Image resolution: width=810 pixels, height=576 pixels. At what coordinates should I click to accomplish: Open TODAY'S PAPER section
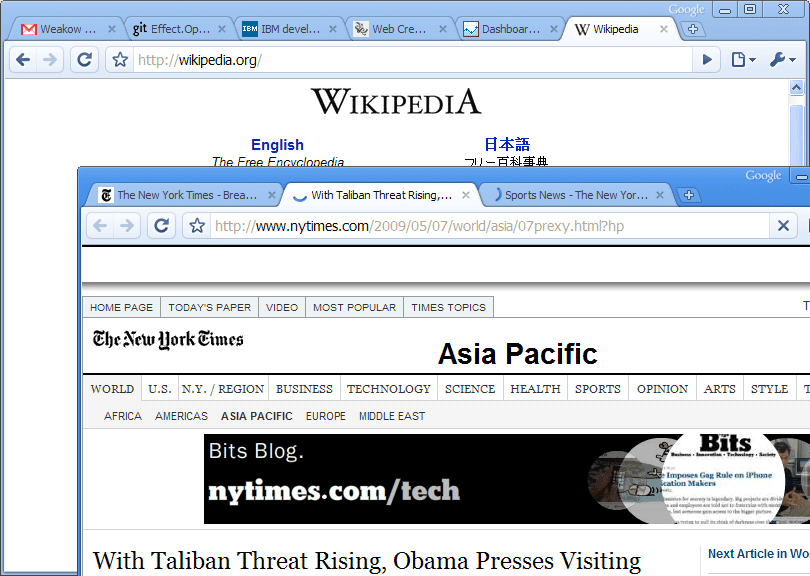click(x=209, y=307)
